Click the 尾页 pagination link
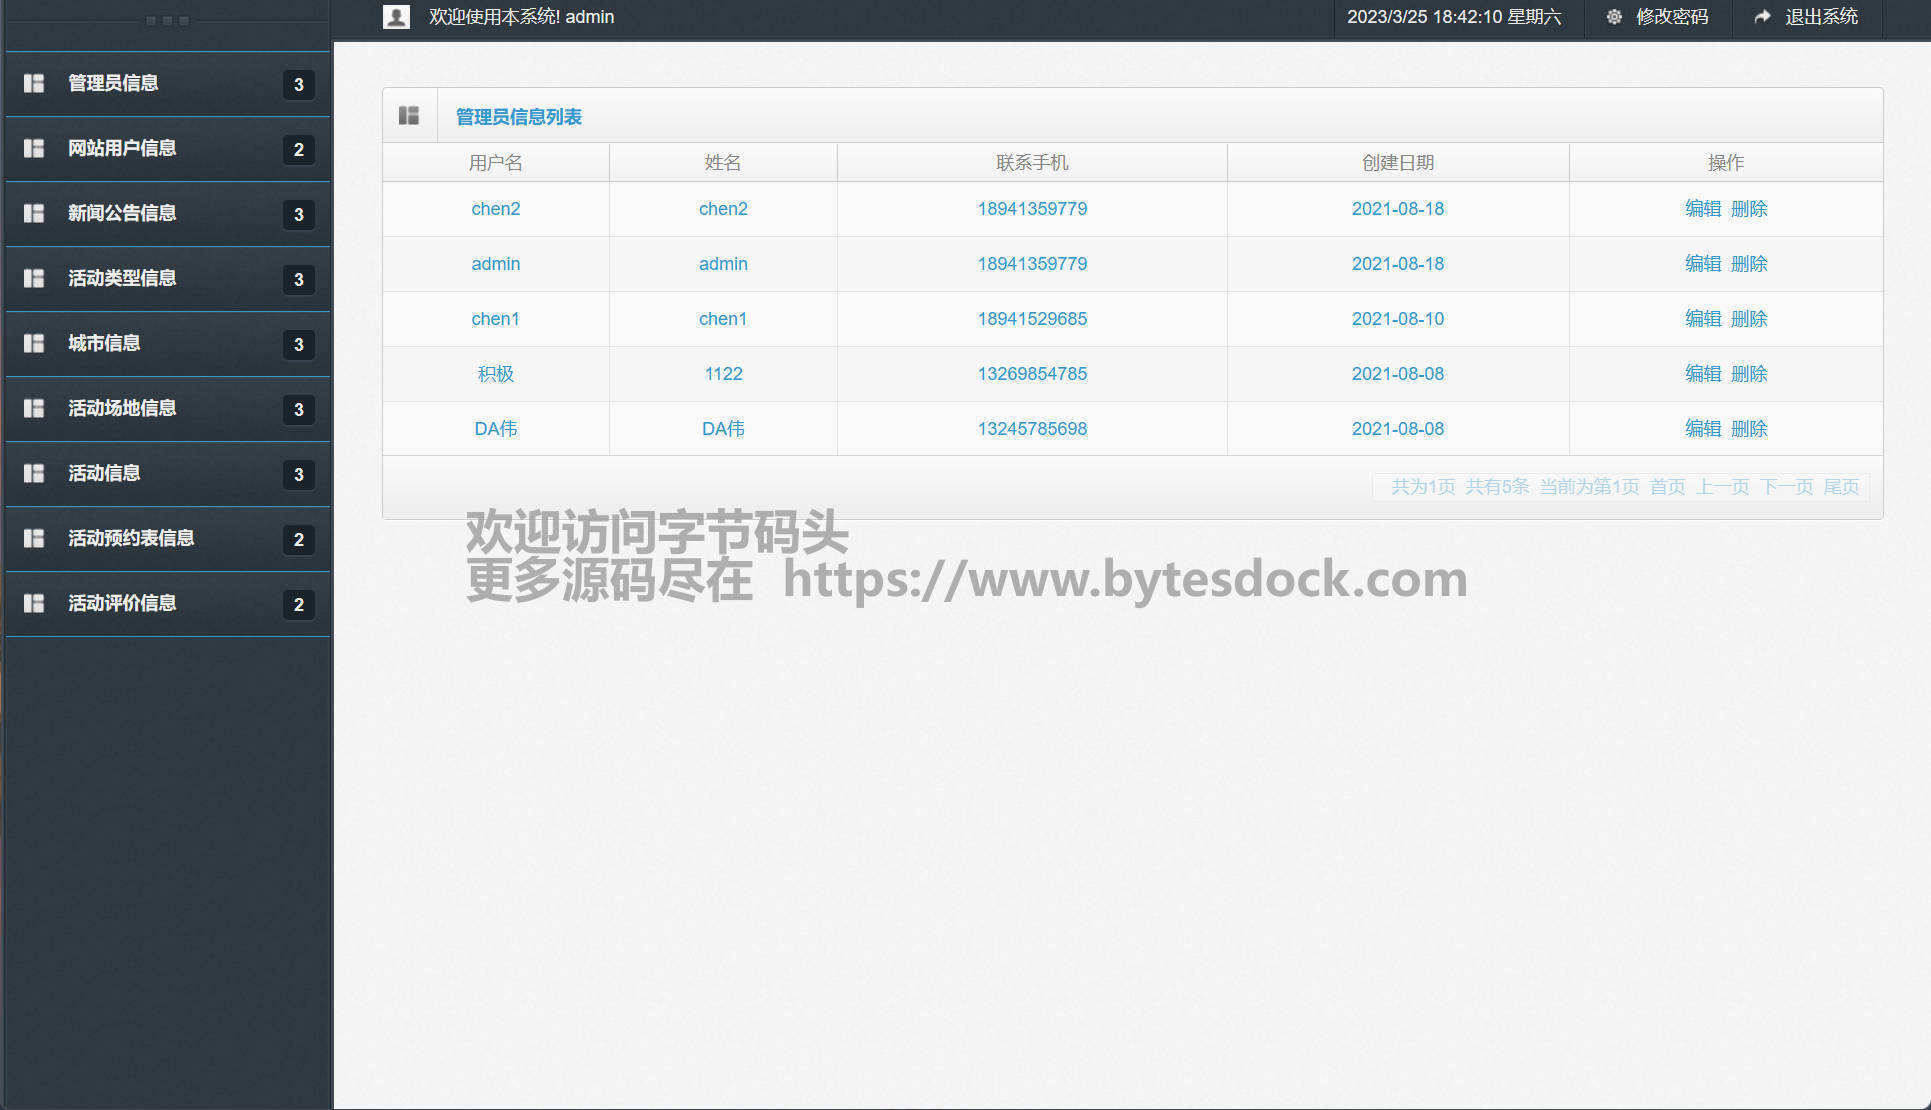1931x1110 pixels. pyautogui.click(x=1841, y=487)
